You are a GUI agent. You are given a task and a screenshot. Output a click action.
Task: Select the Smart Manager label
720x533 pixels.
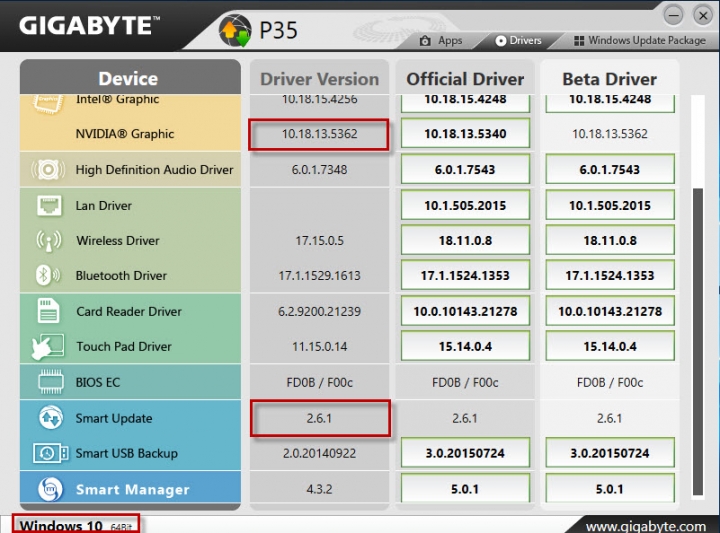[132, 489]
